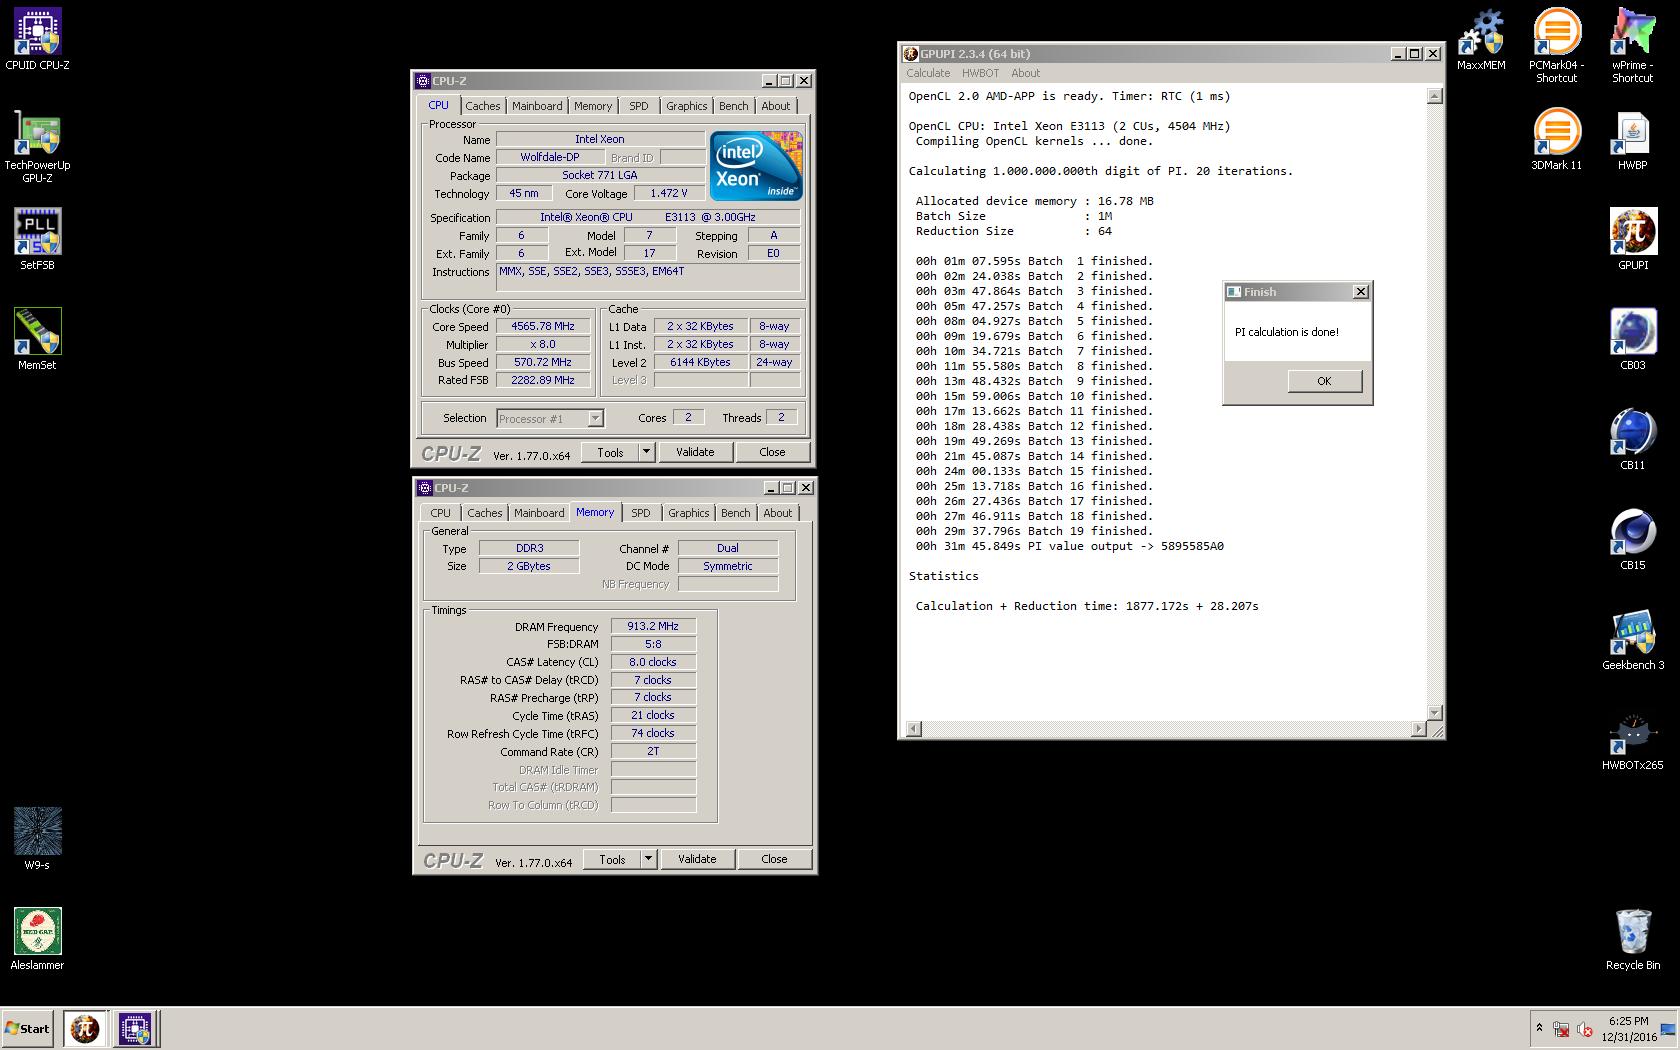Open SPD tab in upper CPU-Z window
The image size is (1680, 1050).
(639, 106)
